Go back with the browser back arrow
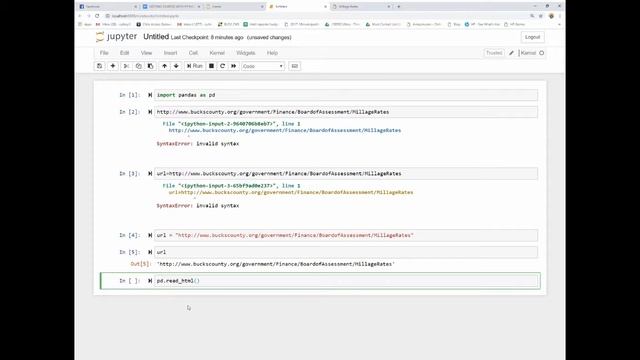This screenshot has height=360, width=640. [x=80, y=16]
